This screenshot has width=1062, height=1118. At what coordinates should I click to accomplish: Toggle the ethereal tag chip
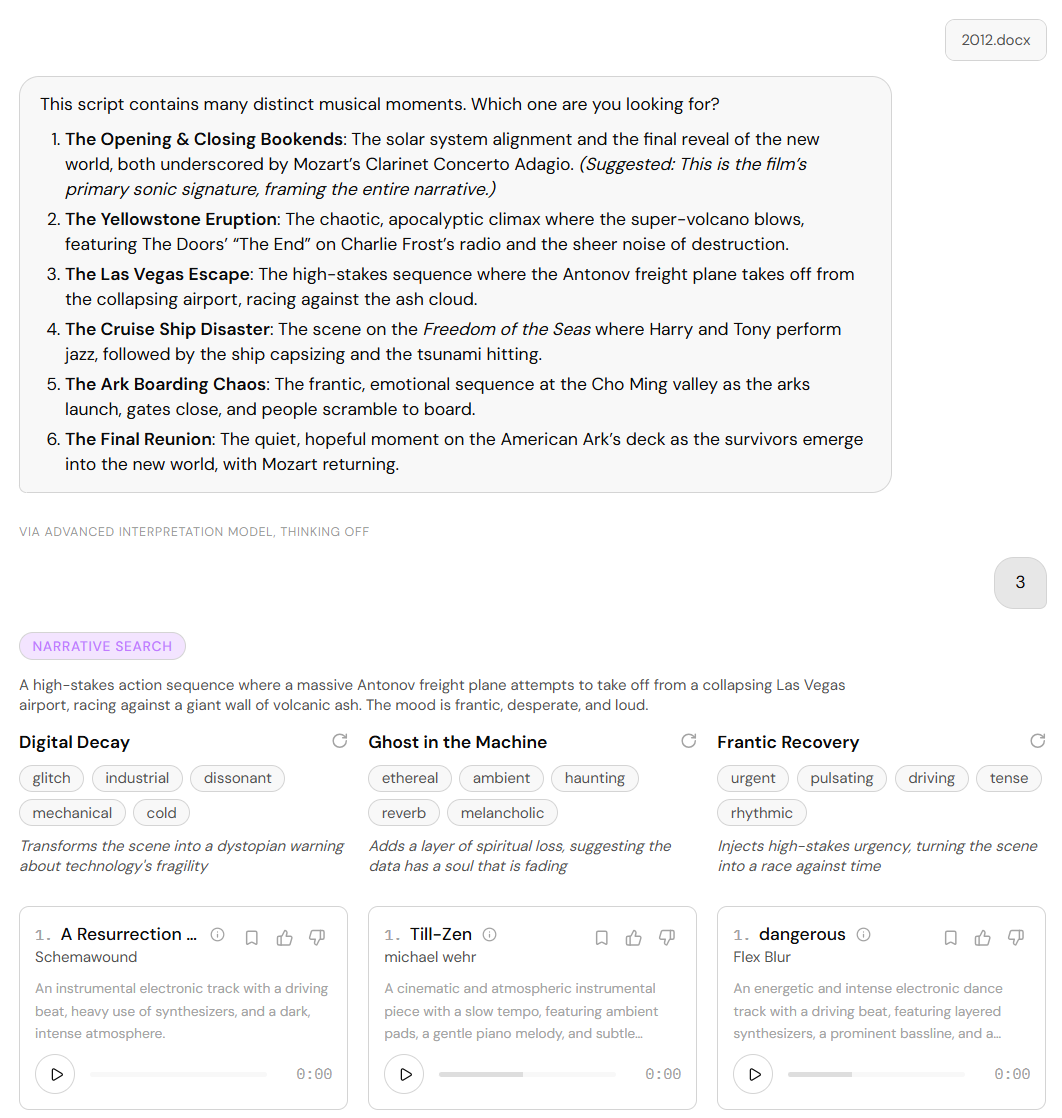pyautogui.click(x=410, y=778)
